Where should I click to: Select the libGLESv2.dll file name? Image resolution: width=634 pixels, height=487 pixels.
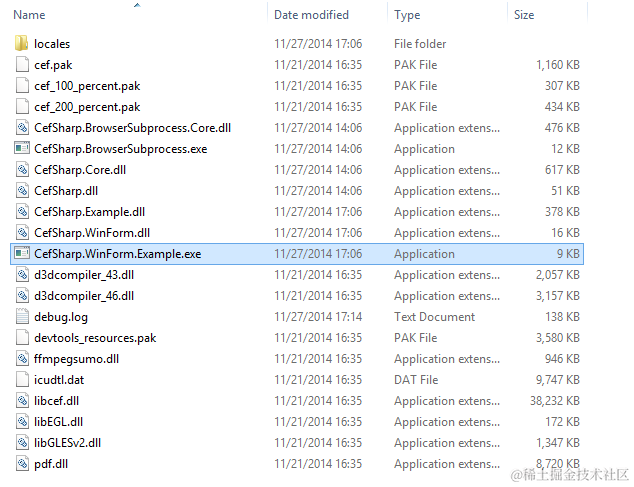tap(68, 443)
